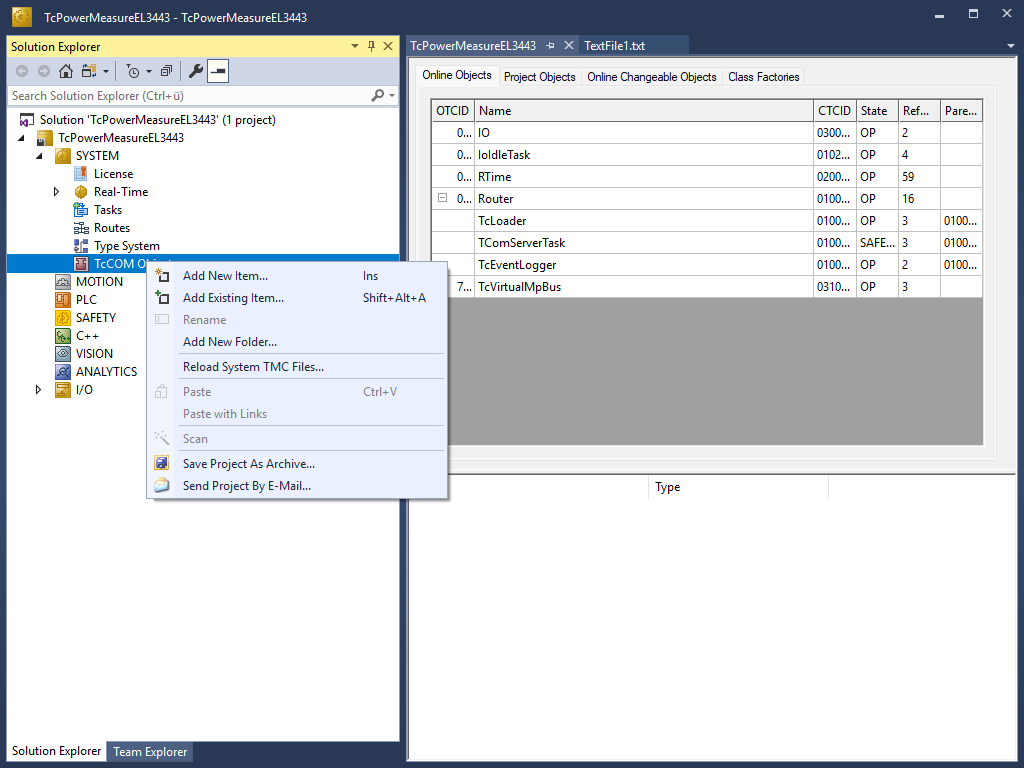Toggle auto-hide pin of Solution Explorer
The height and width of the screenshot is (768, 1024).
pyautogui.click(x=372, y=47)
